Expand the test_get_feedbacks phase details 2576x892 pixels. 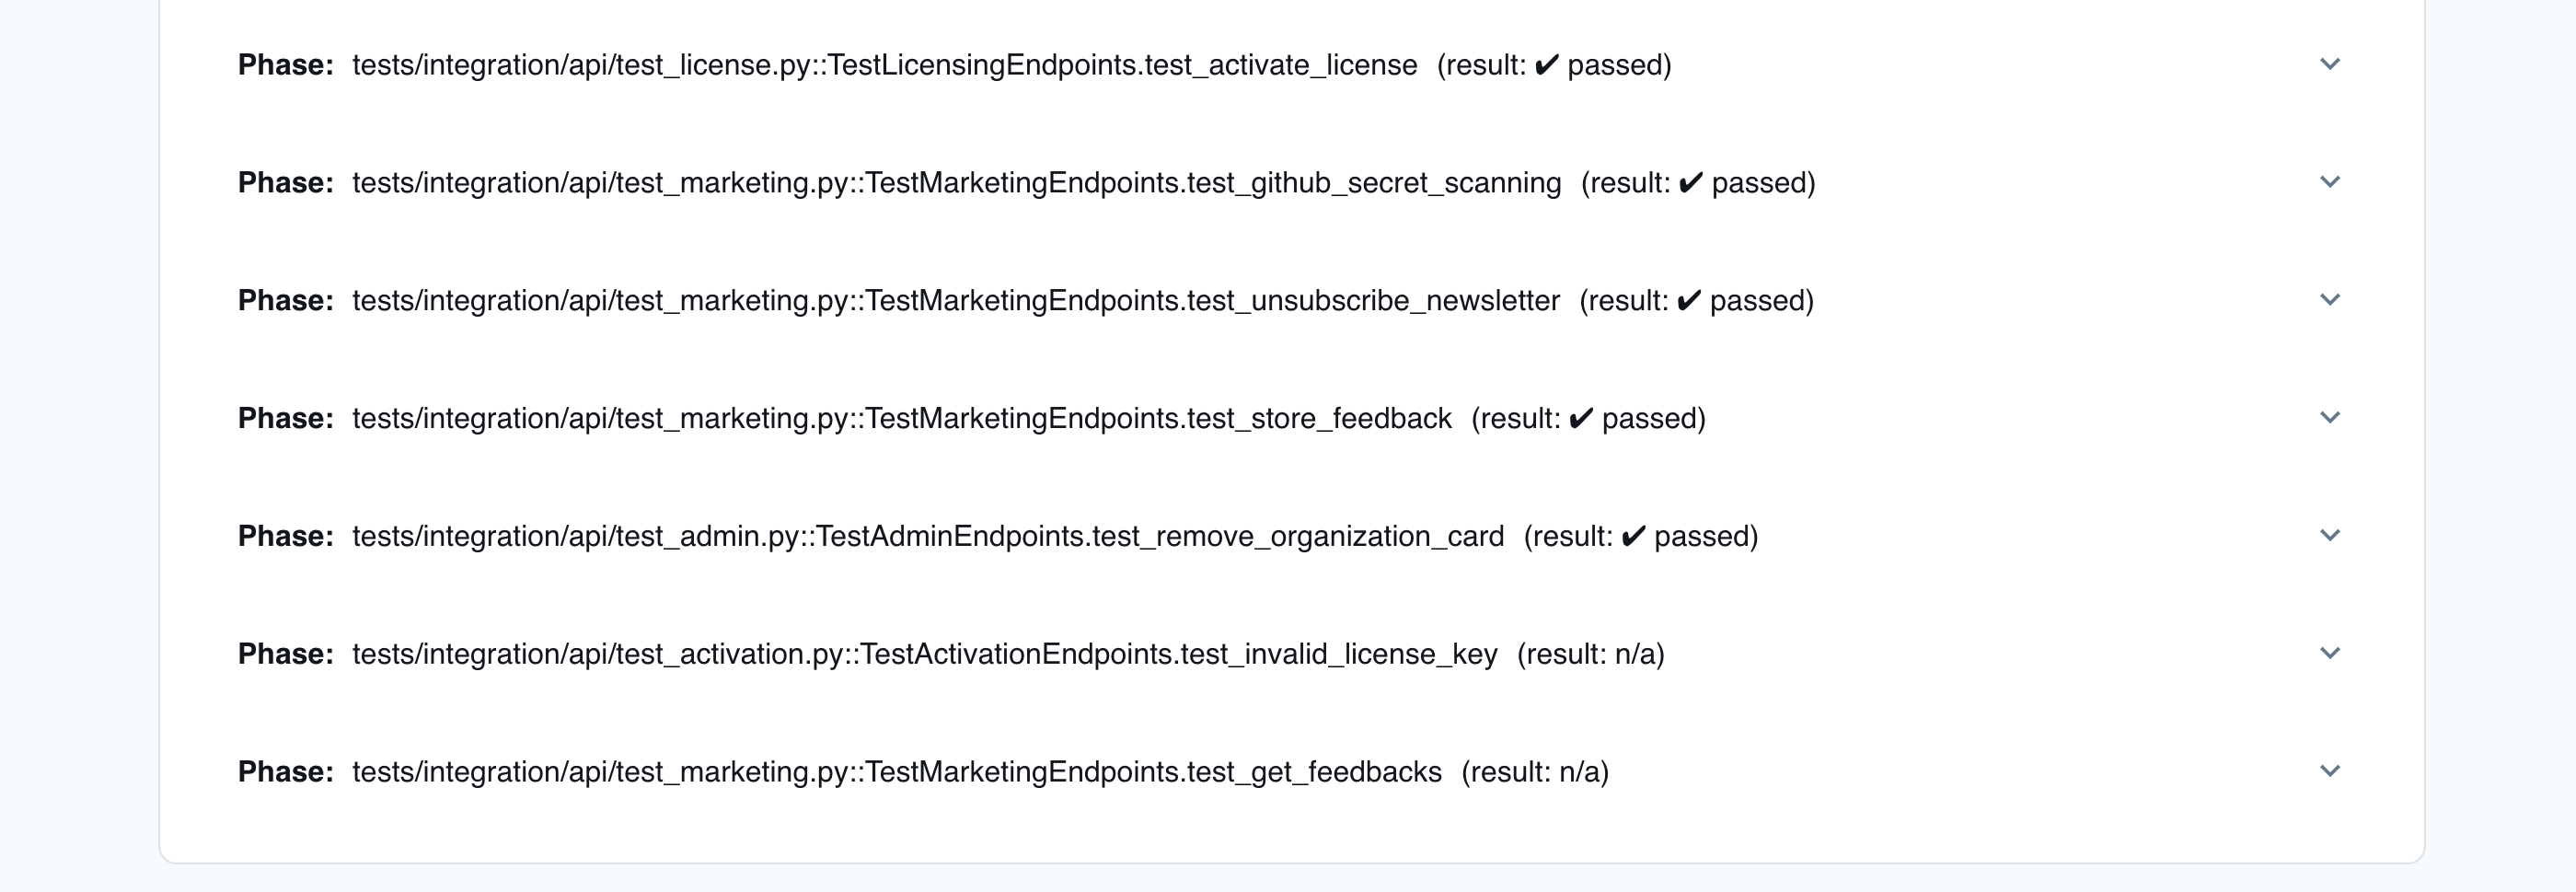tap(2332, 771)
